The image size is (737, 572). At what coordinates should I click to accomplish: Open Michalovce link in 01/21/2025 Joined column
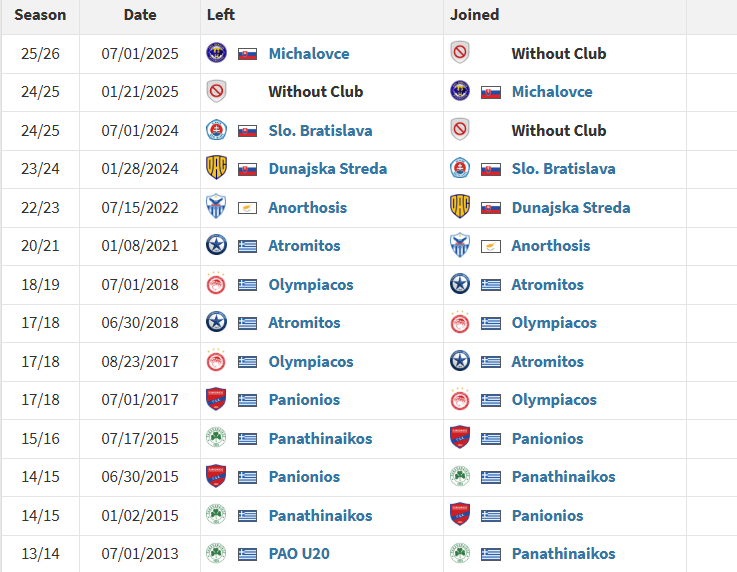tap(552, 92)
